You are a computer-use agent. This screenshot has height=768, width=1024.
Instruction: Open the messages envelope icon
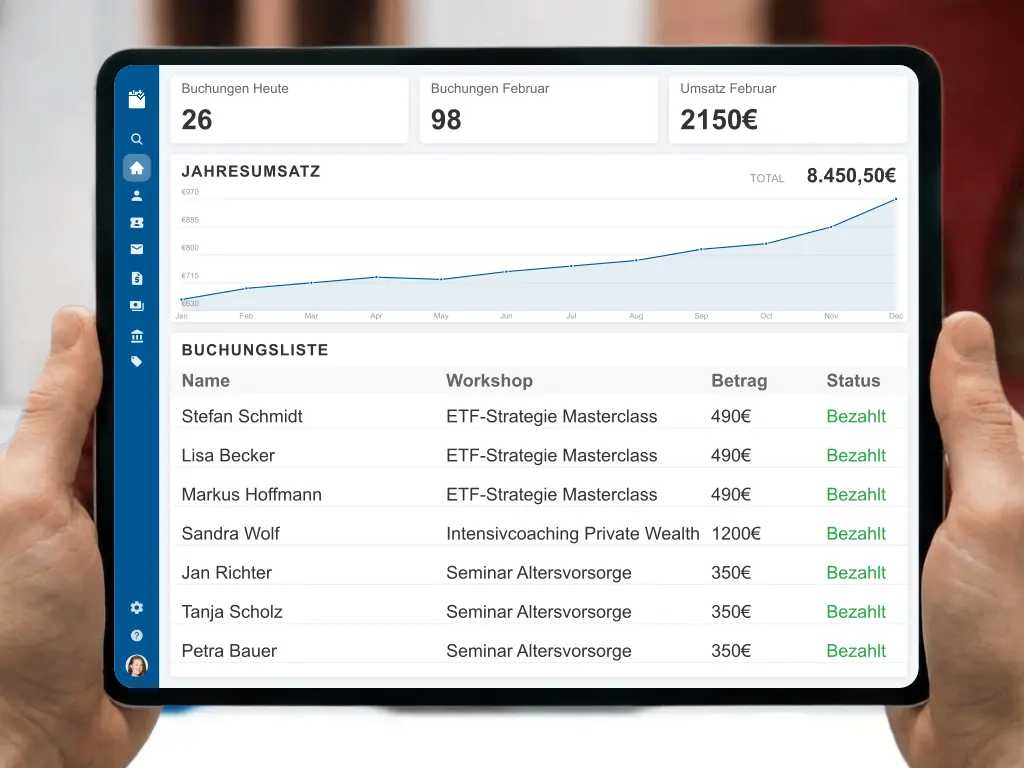pos(137,249)
